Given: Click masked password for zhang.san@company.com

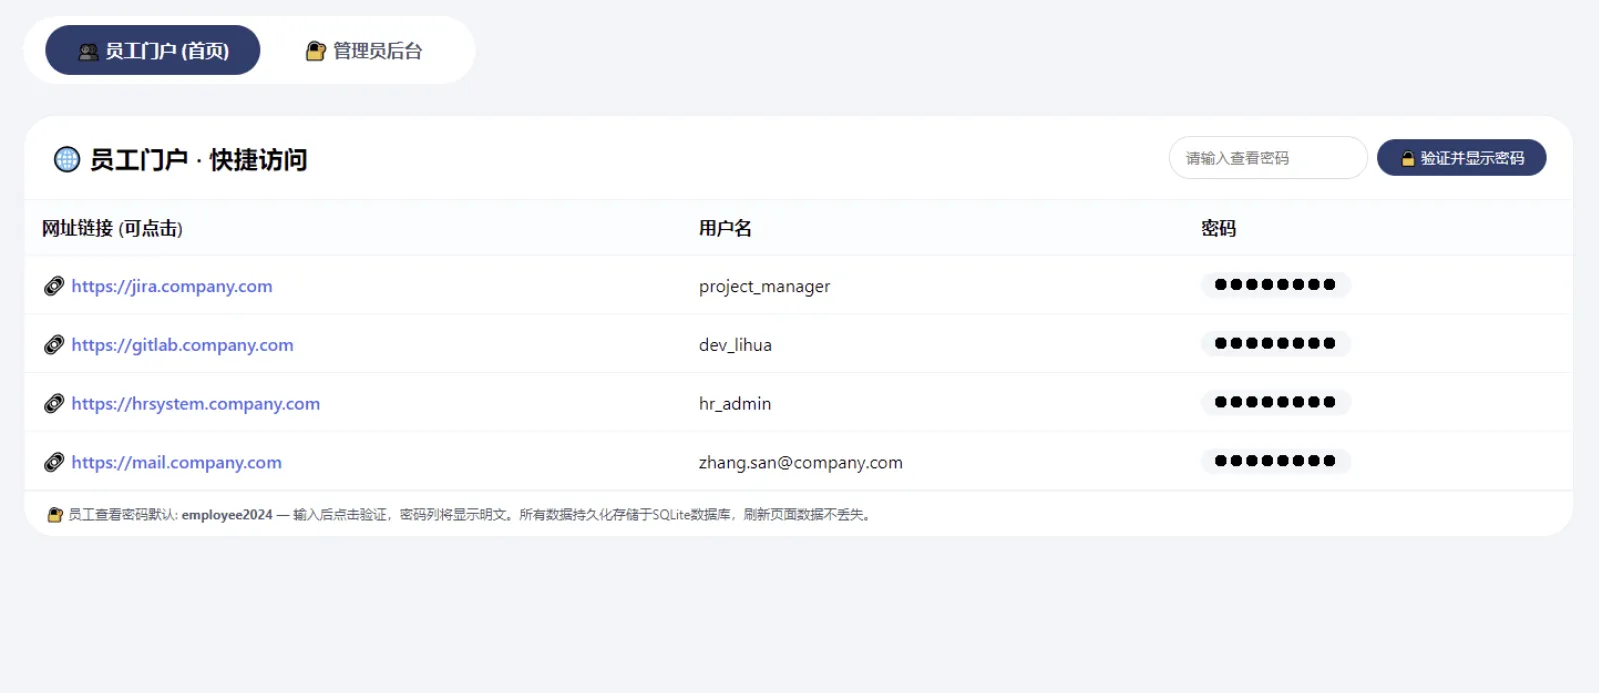Looking at the screenshot, I should click(x=1275, y=461).
